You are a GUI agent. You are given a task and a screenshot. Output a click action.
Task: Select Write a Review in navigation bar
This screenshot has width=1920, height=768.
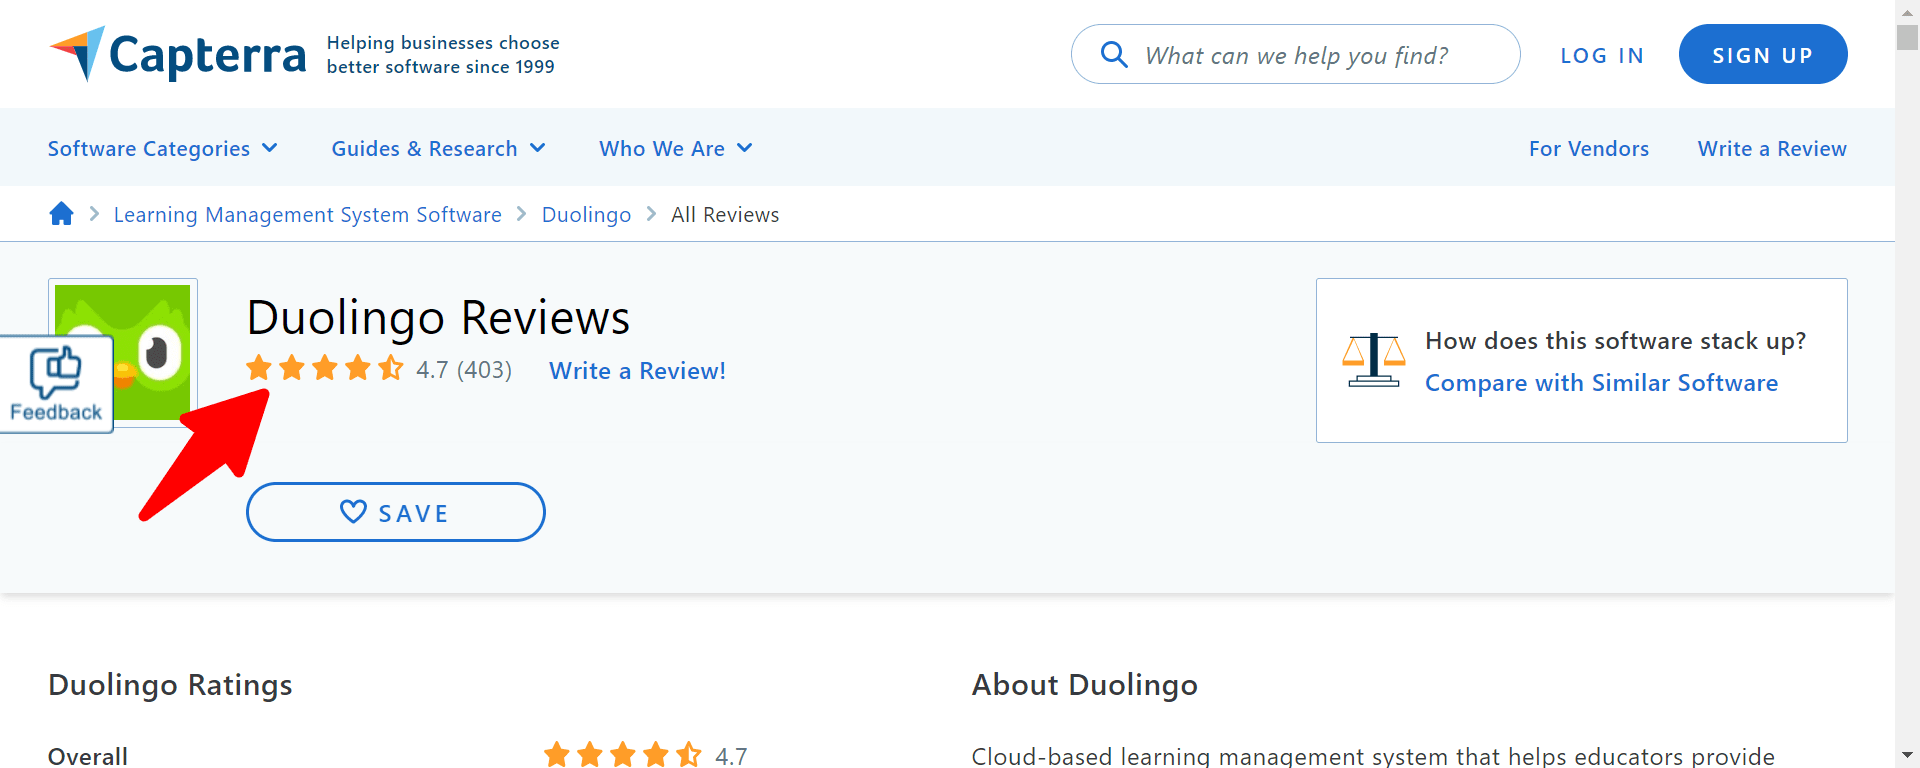1771,148
